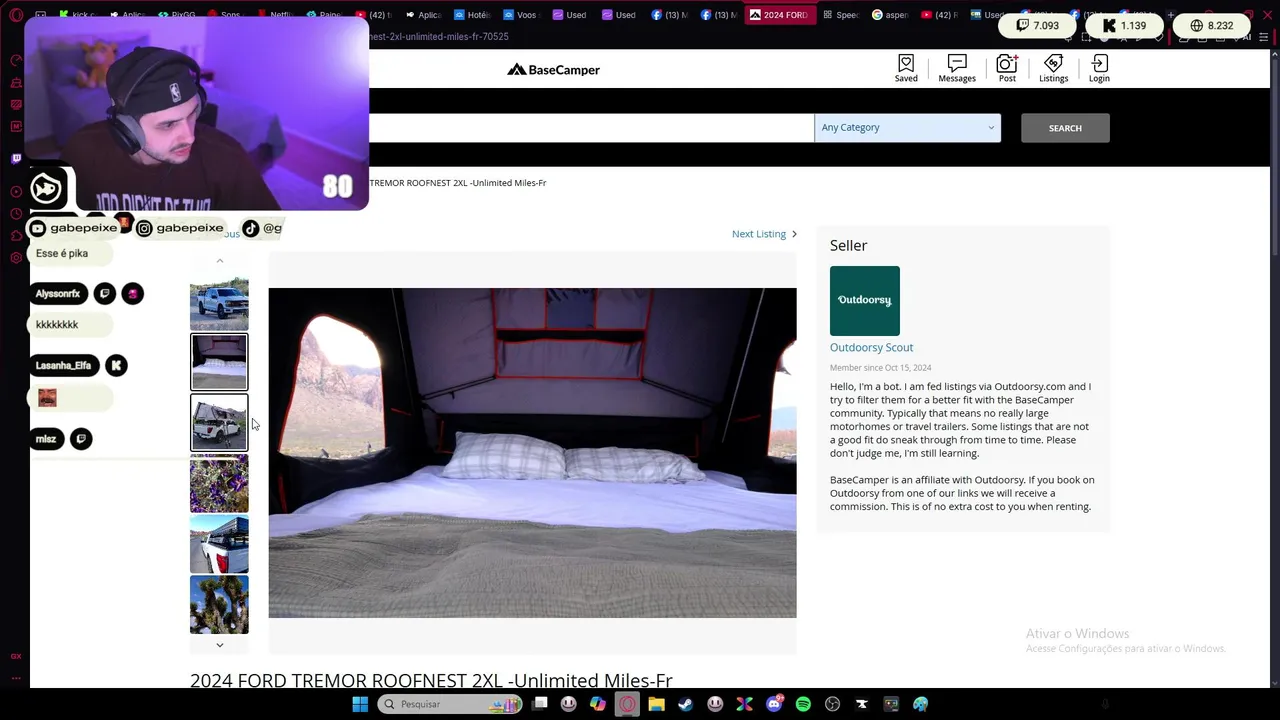Open Discord on the taskbar
Viewport: 1280px width, 720px height.
point(774,704)
